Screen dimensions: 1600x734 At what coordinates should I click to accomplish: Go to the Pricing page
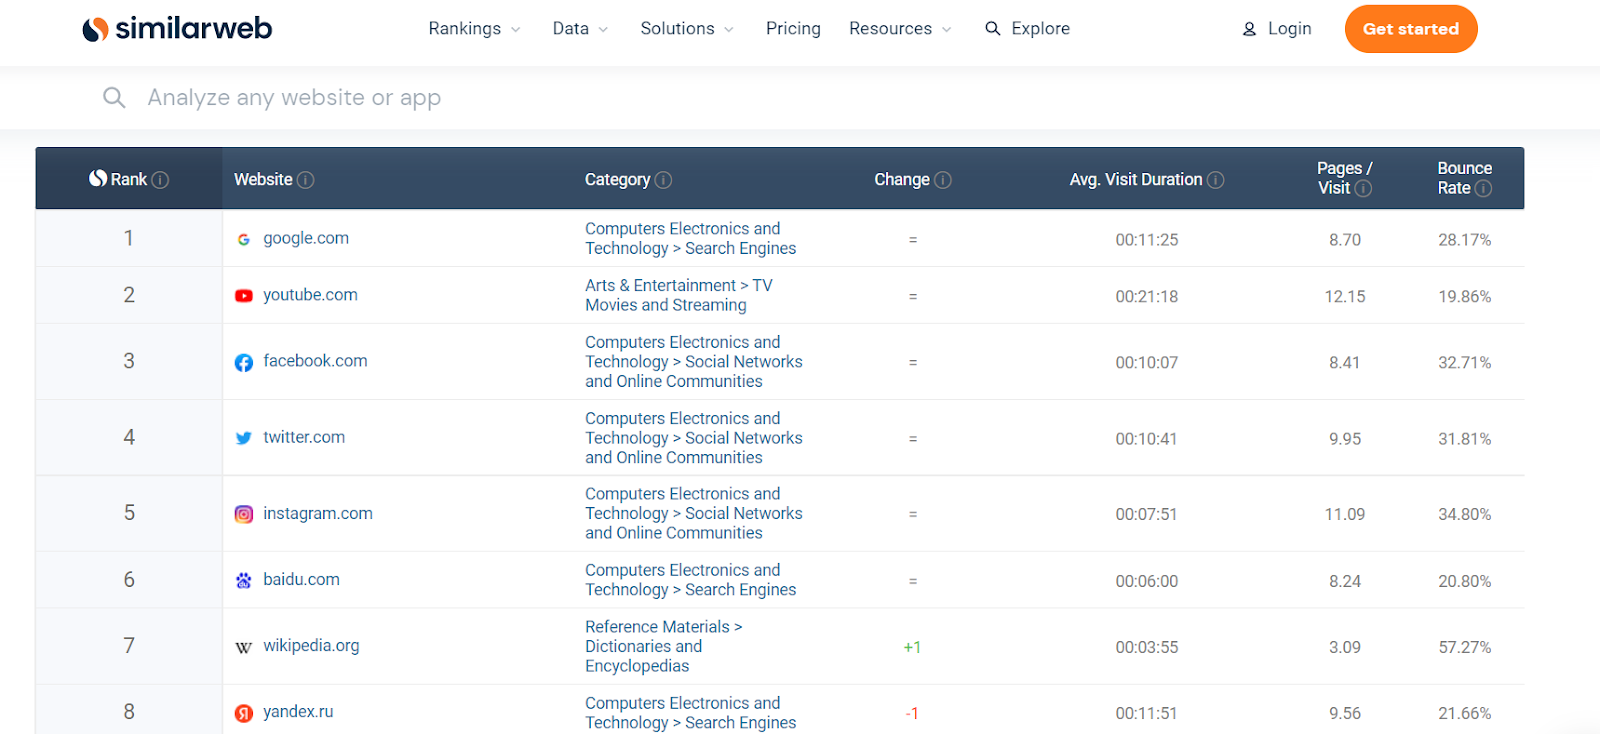point(793,29)
